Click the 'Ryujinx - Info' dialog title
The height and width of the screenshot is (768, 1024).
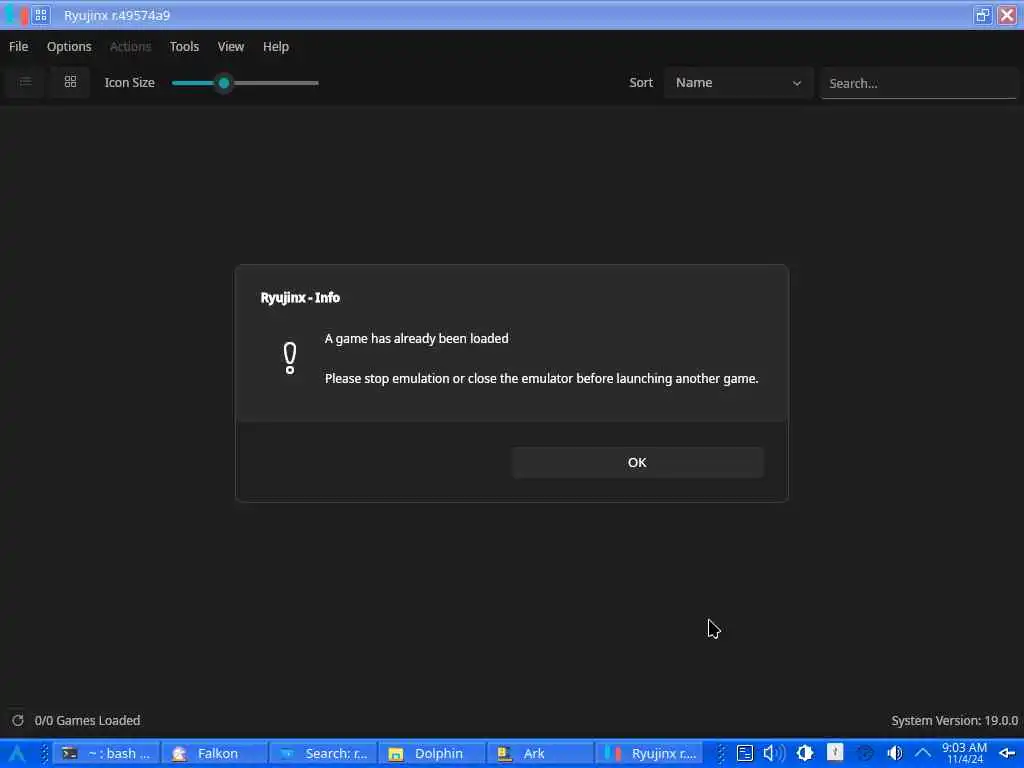(300, 297)
